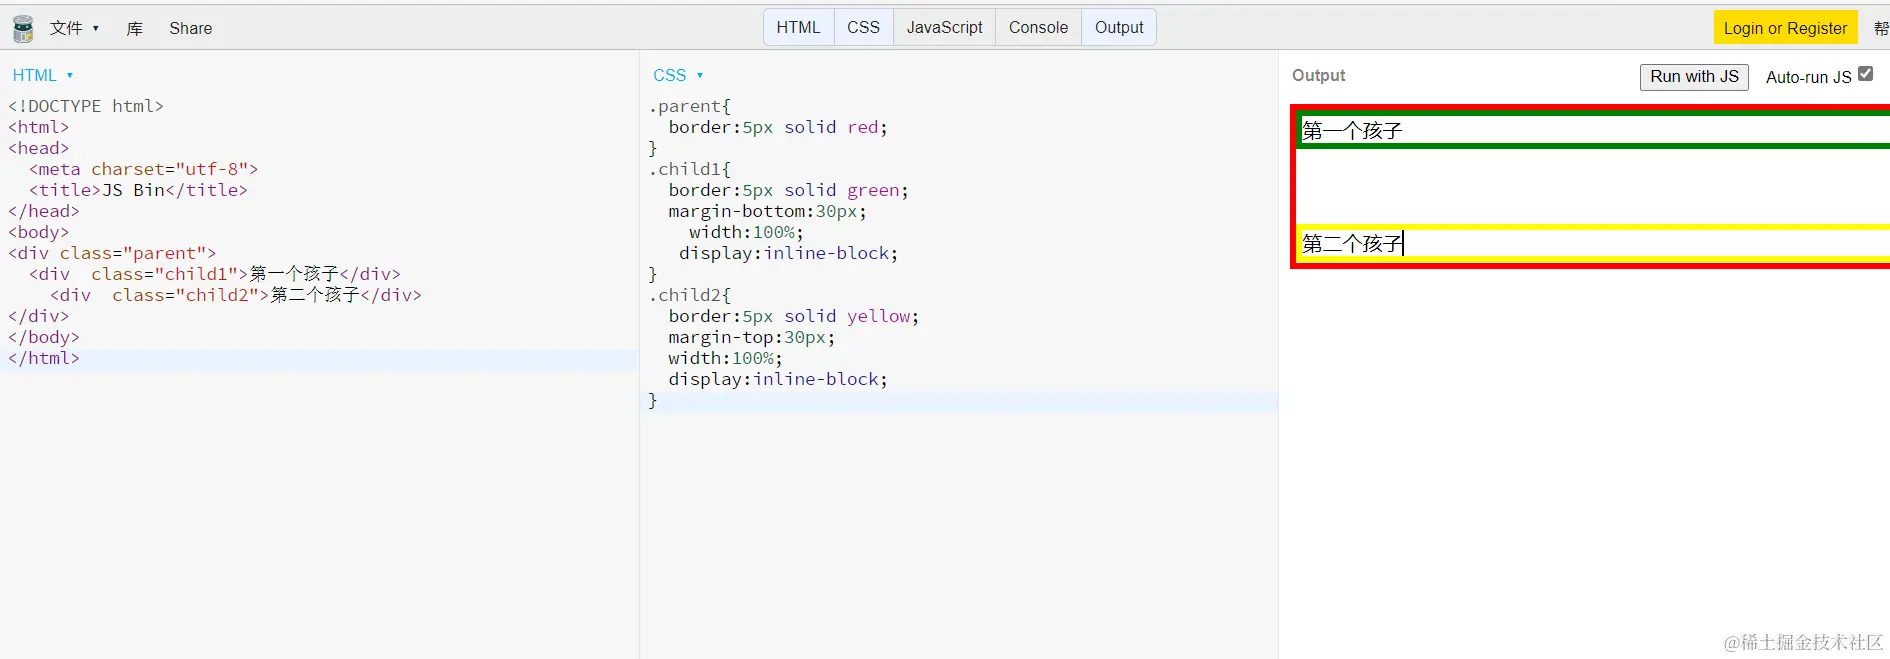Click the JS Bin logo icon
The height and width of the screenshot is (659, 1890).
click(22, 28)
